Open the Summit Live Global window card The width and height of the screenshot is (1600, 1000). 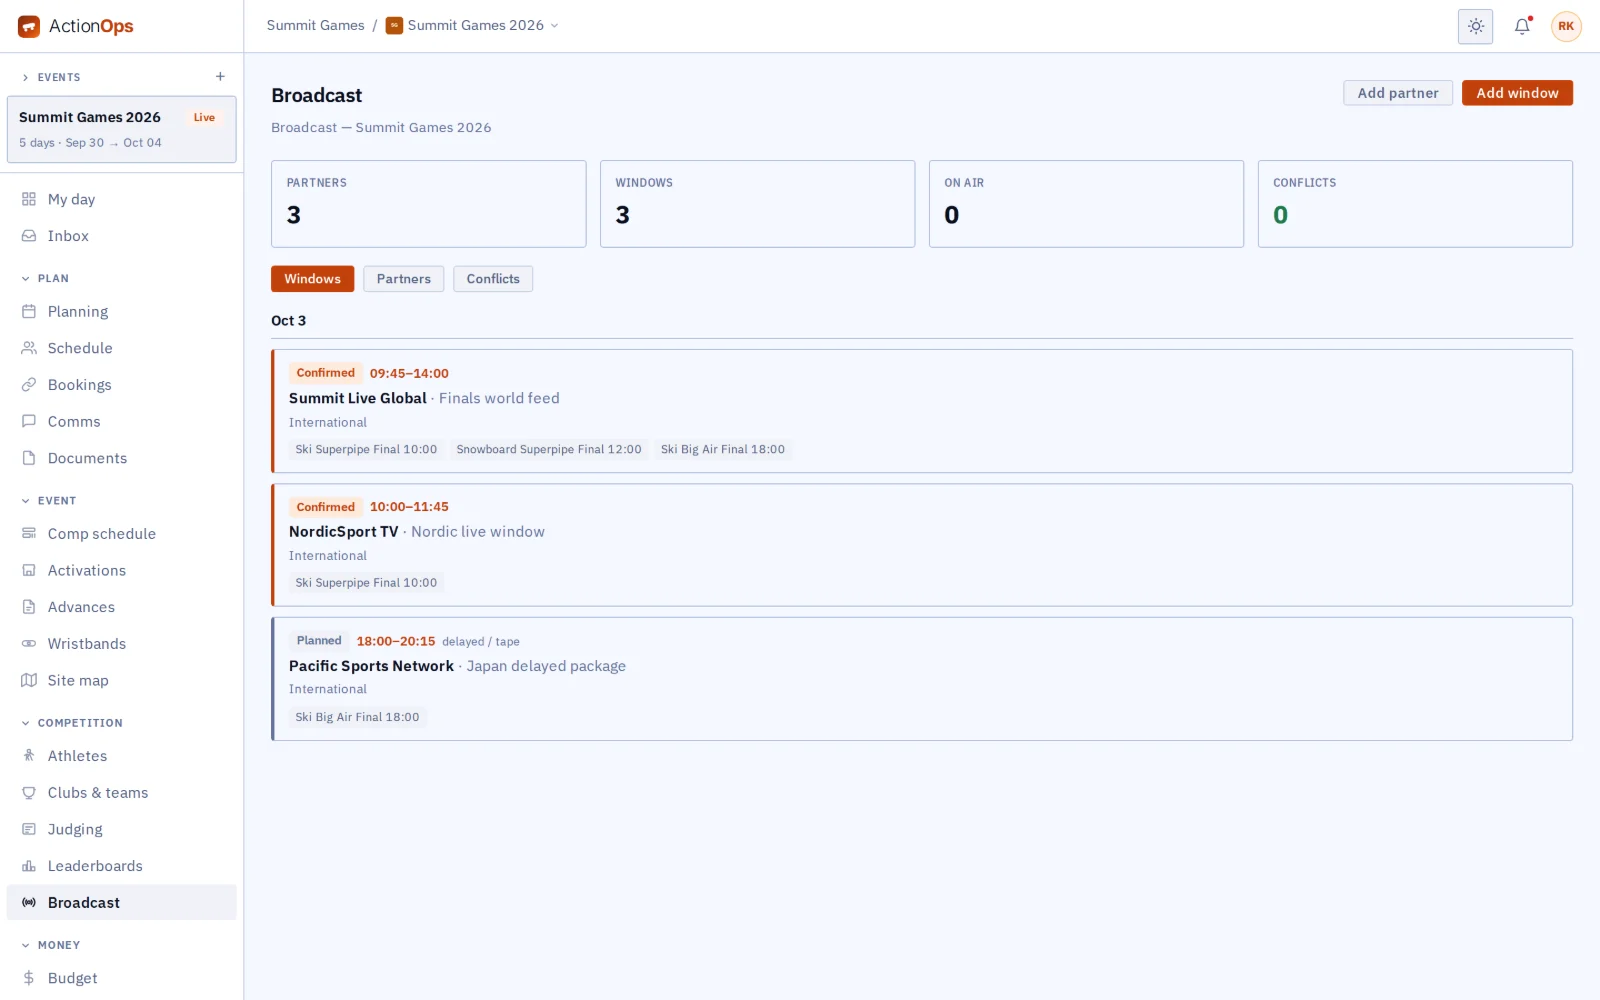(922, 411)
